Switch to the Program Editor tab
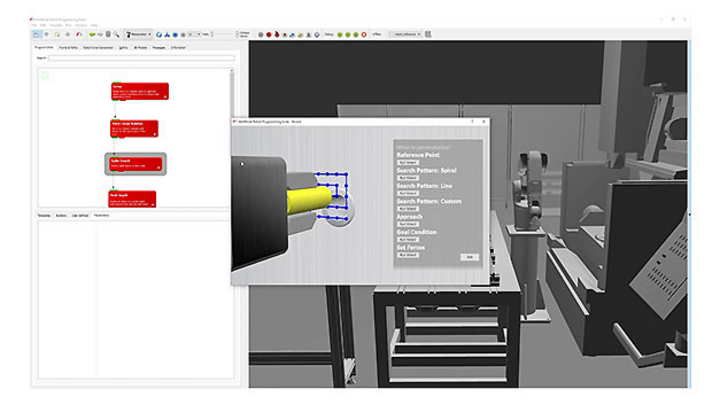 43,46
